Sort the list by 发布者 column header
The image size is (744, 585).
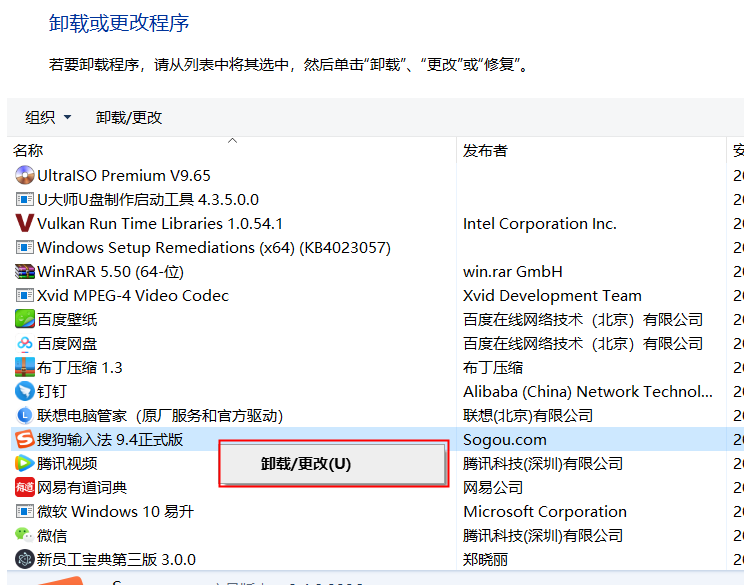pos(485,151)
